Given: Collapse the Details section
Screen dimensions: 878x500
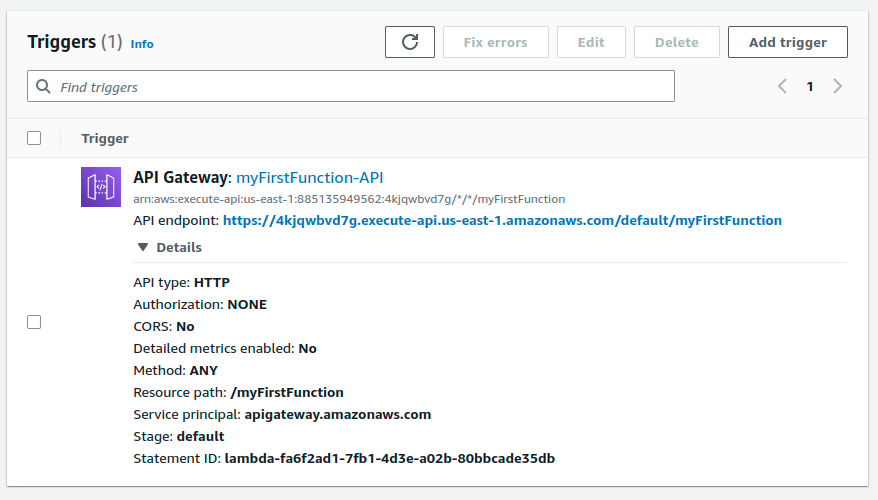Looking at the screenshot, I should click(x=169, y=247).
